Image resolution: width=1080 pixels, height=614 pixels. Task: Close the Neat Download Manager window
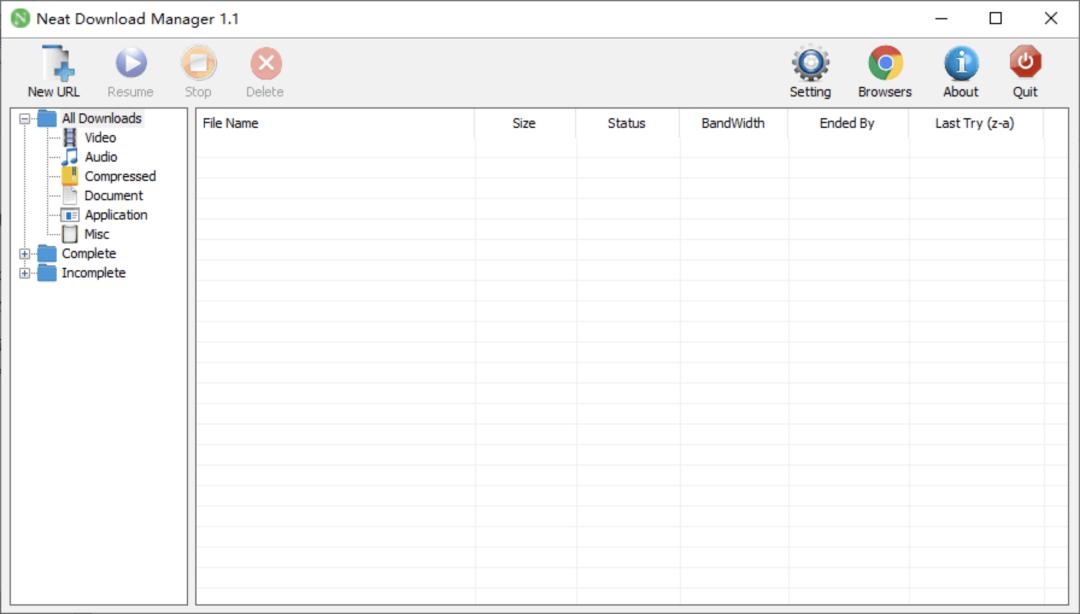point(1051,19)
